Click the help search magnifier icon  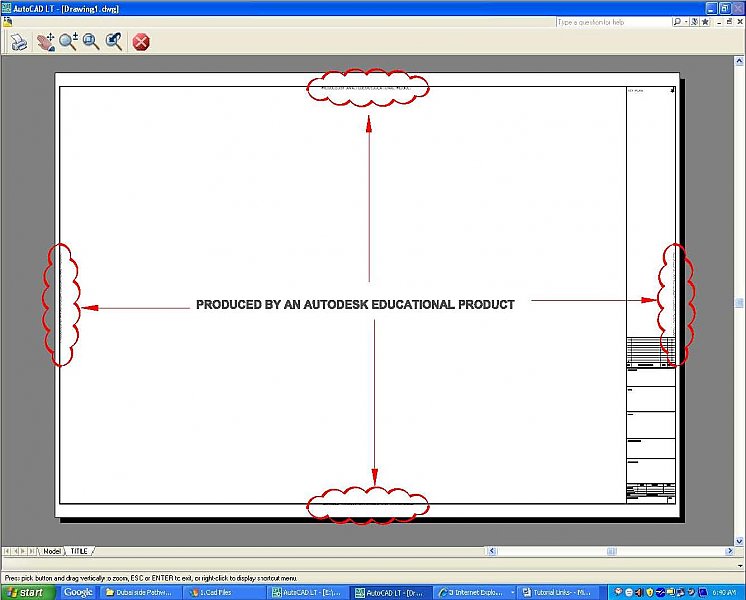coord(677,21)
